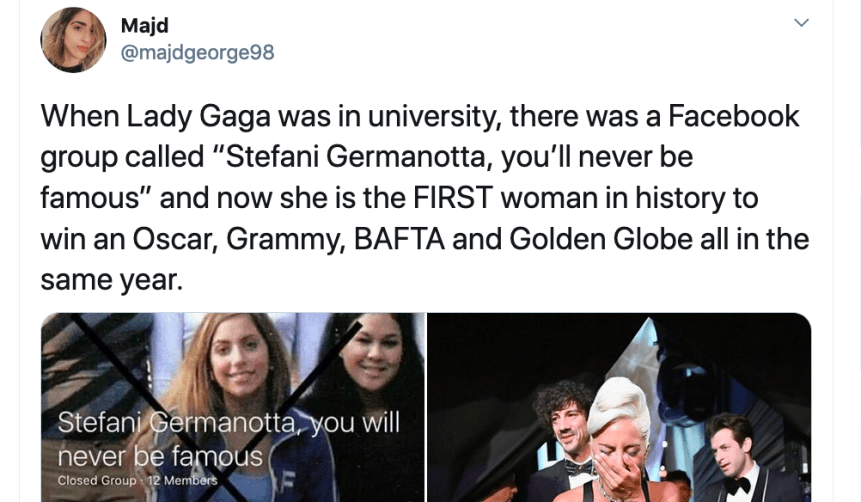Visit the @majdgeorge98 handle link
The width and height of the screenshot is (861, 502).
pyautogui.click(x=197, y=52)
